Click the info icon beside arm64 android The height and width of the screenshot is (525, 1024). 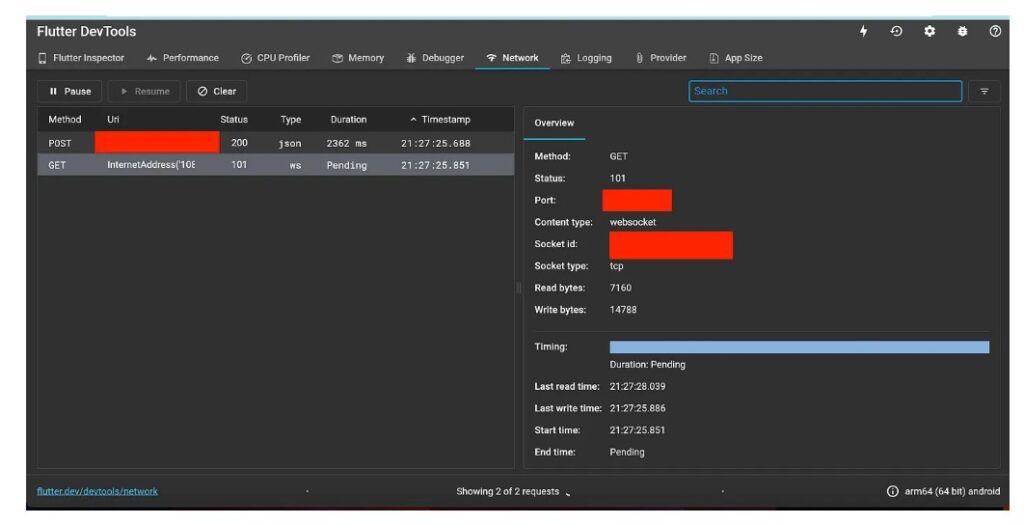pos(892,491)
